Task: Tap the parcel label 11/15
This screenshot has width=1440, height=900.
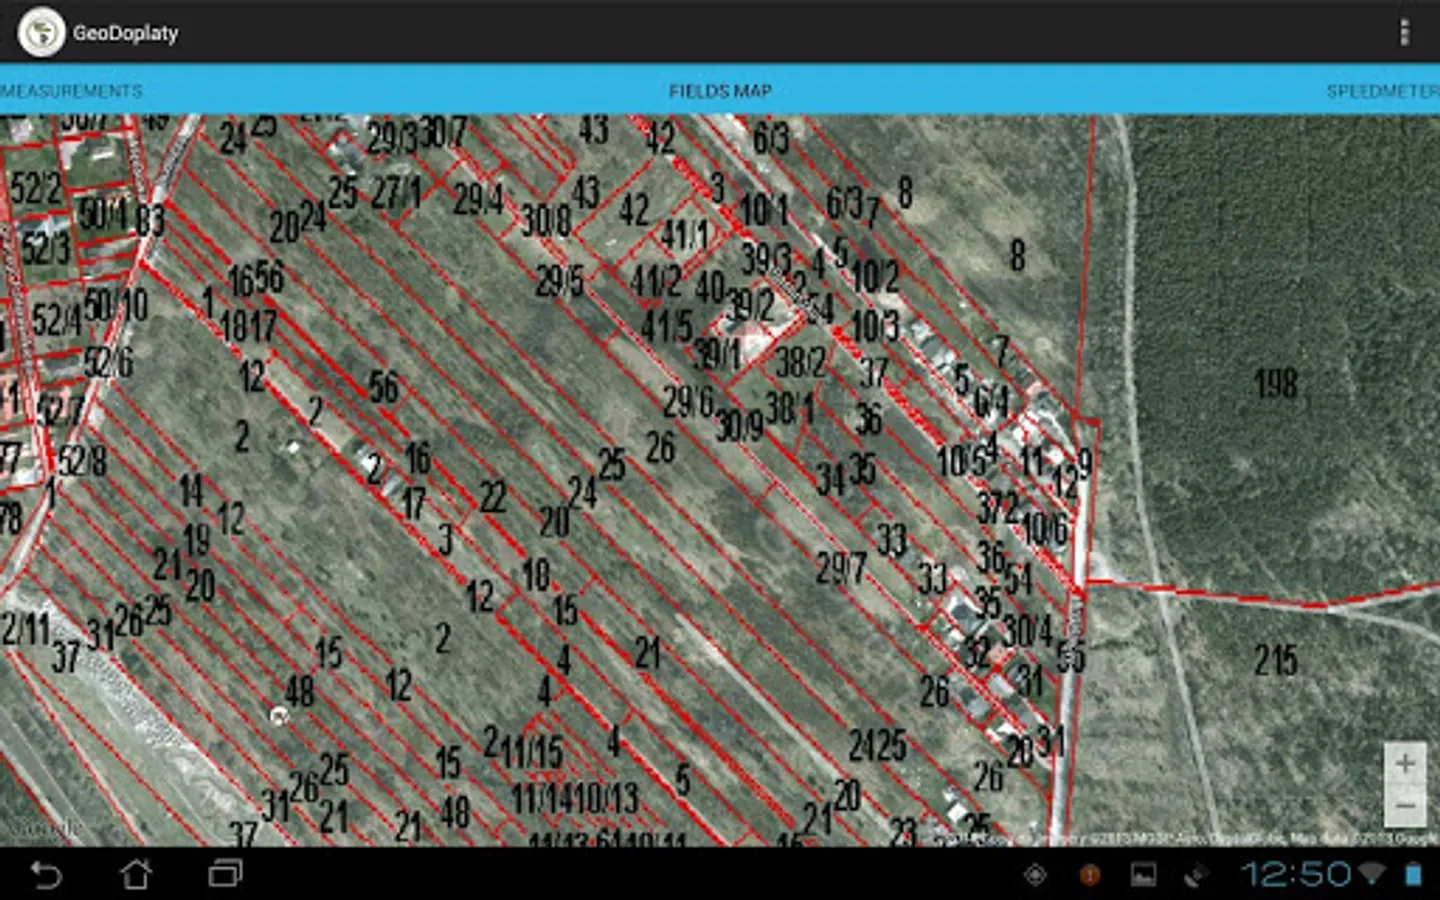Action: point(532,752)
